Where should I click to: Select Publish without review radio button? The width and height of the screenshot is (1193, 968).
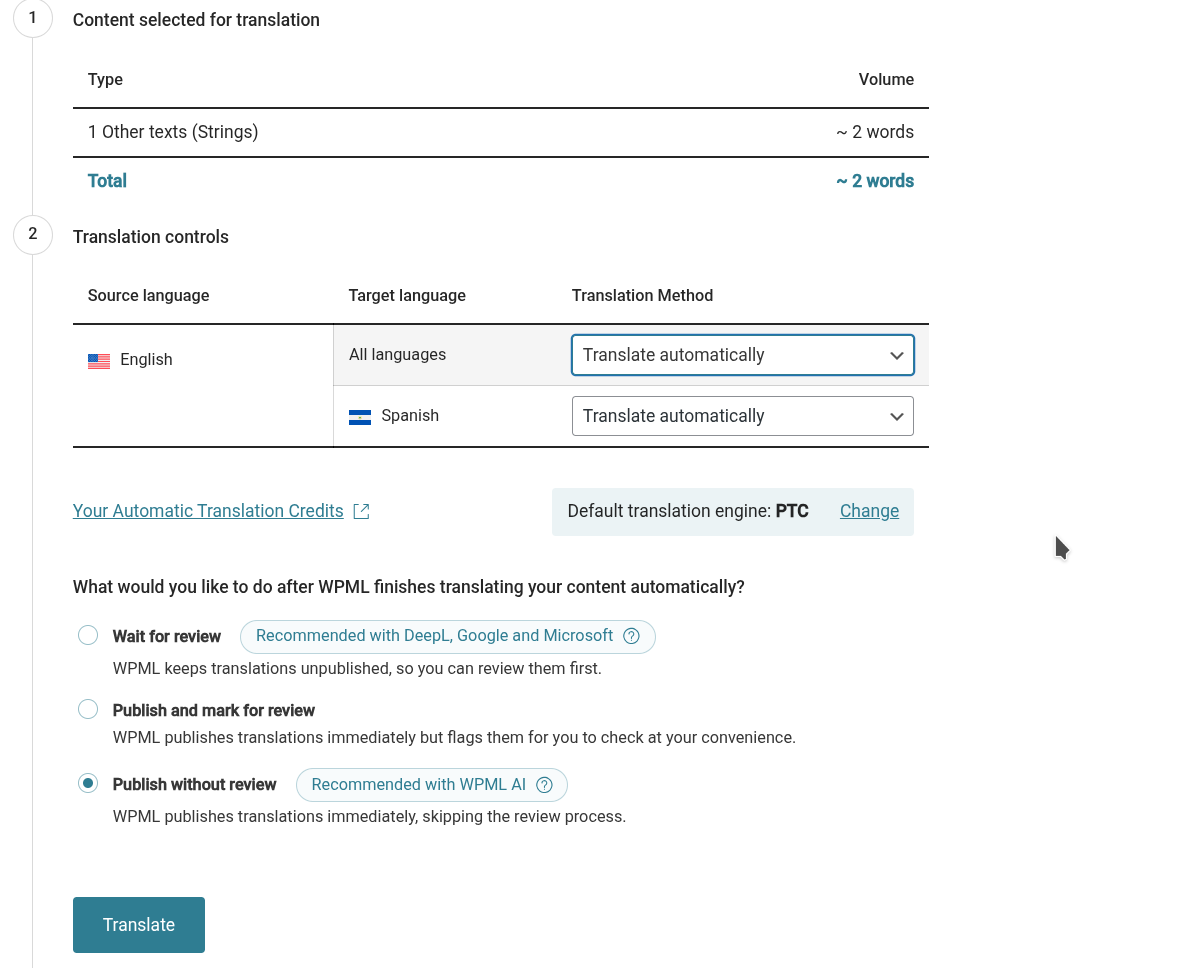88,784
